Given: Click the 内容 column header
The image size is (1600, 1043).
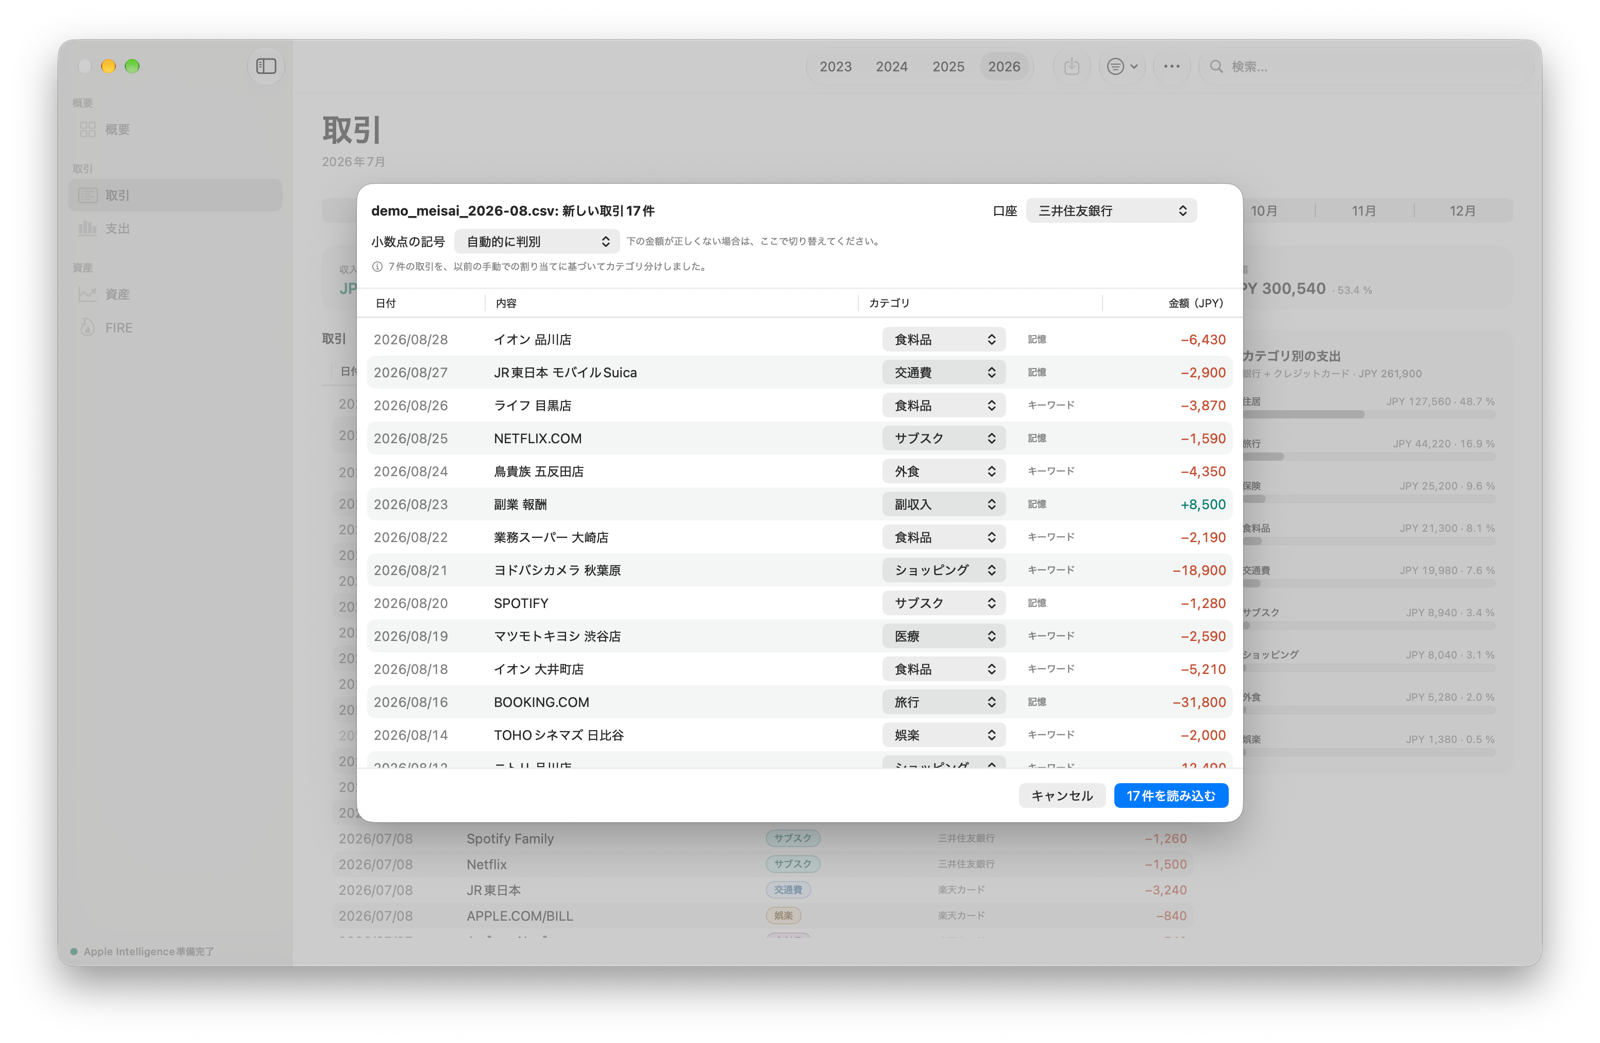Looking at the screenshot, I should [x=506, y=303].
